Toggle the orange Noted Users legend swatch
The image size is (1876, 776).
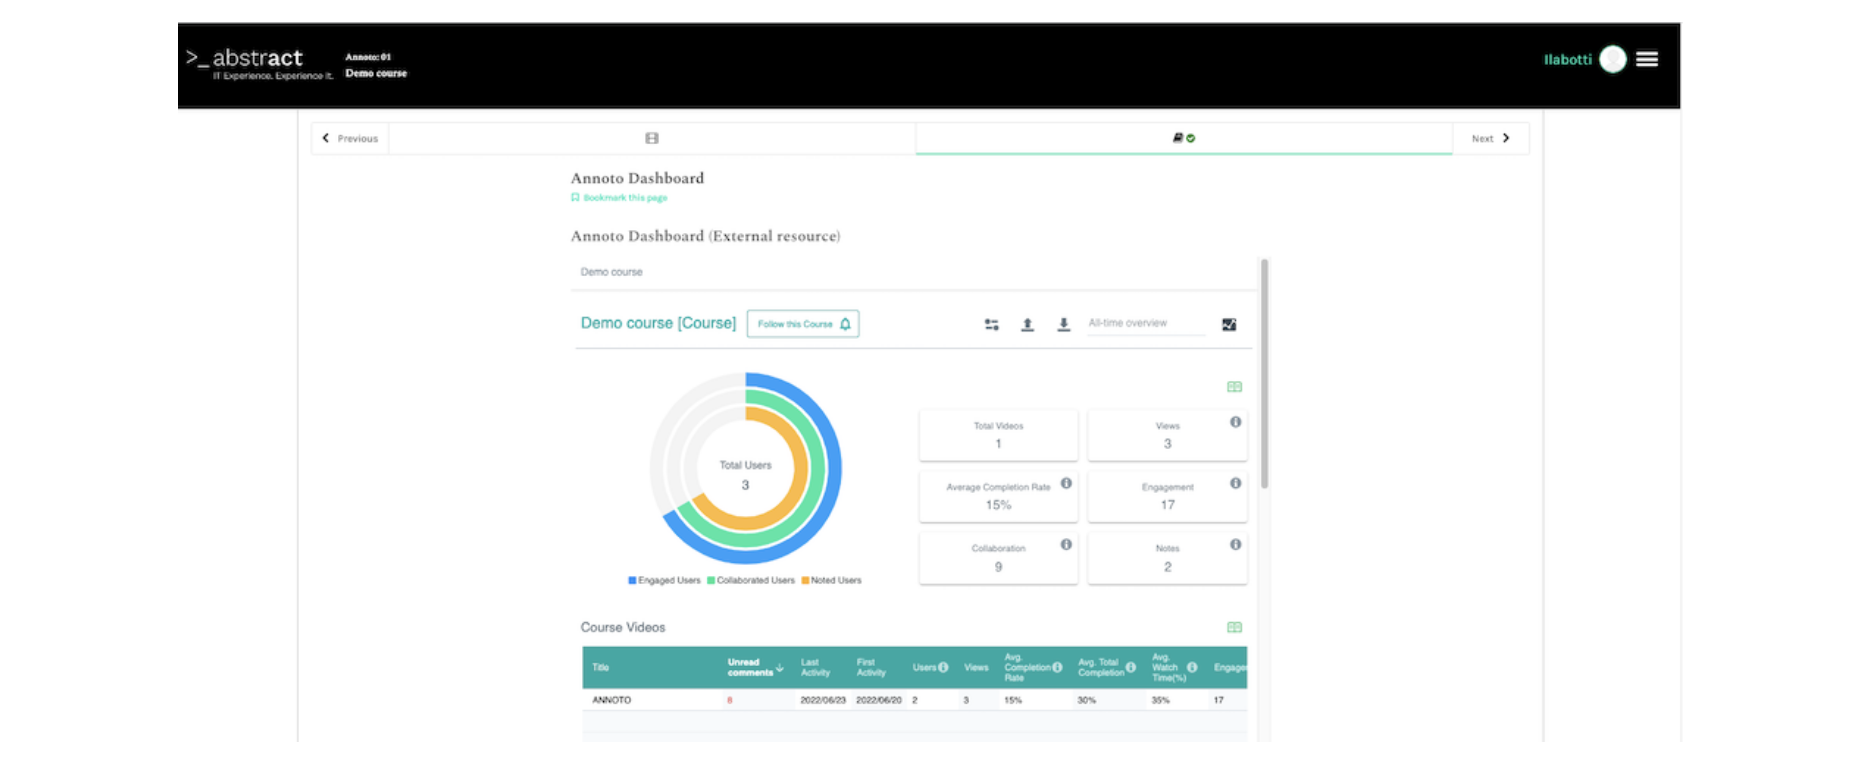pyautogui.click(x=805, y=580)
